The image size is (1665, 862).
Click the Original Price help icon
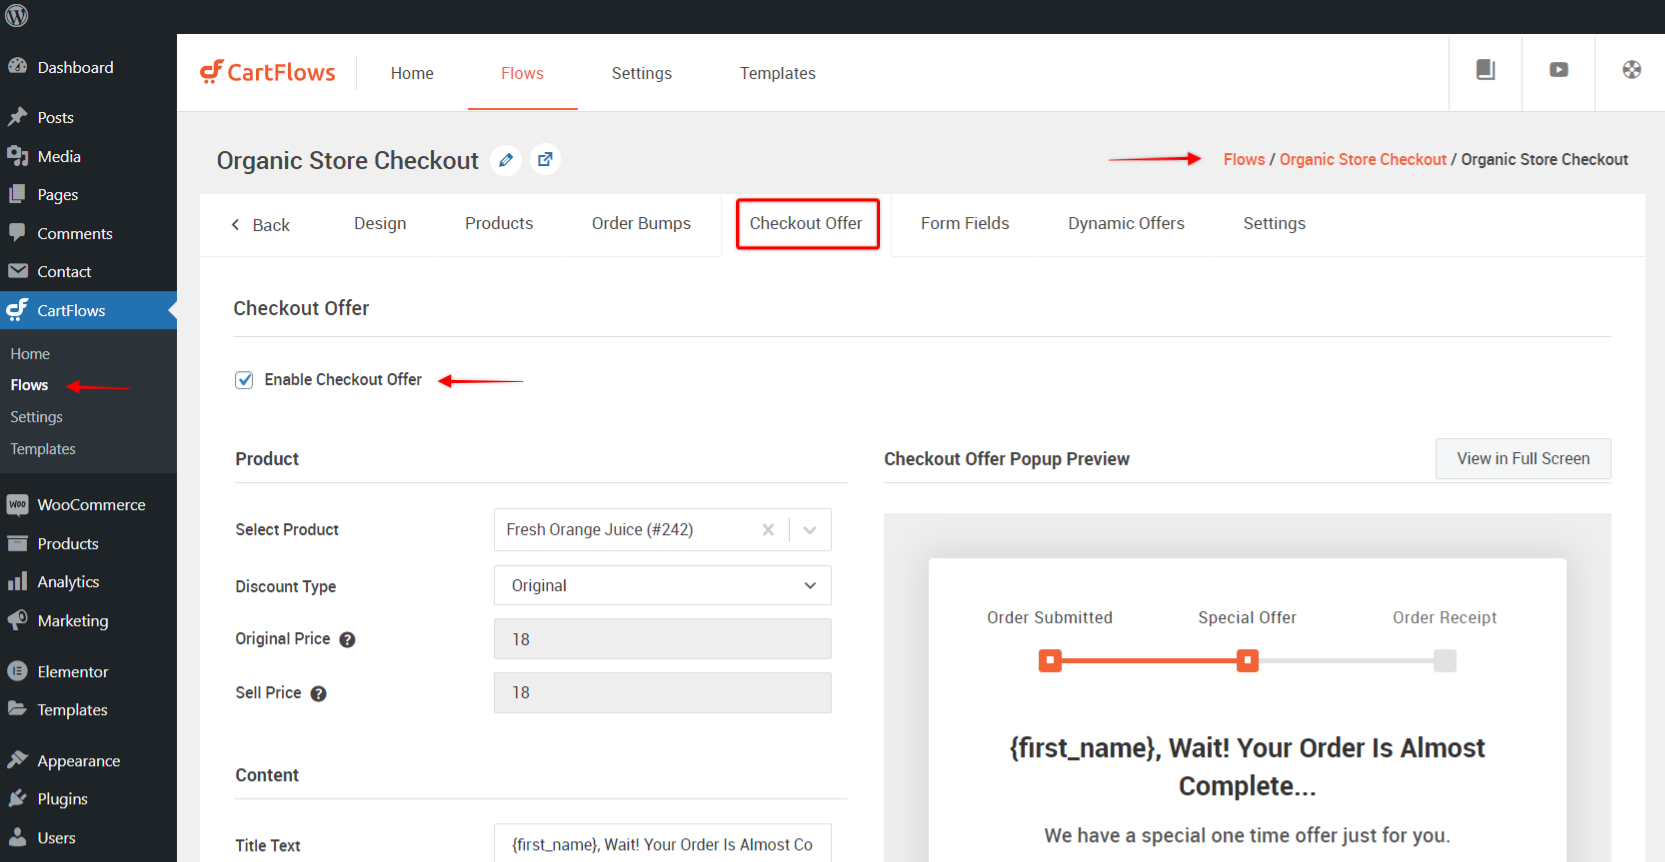point(347,640)
